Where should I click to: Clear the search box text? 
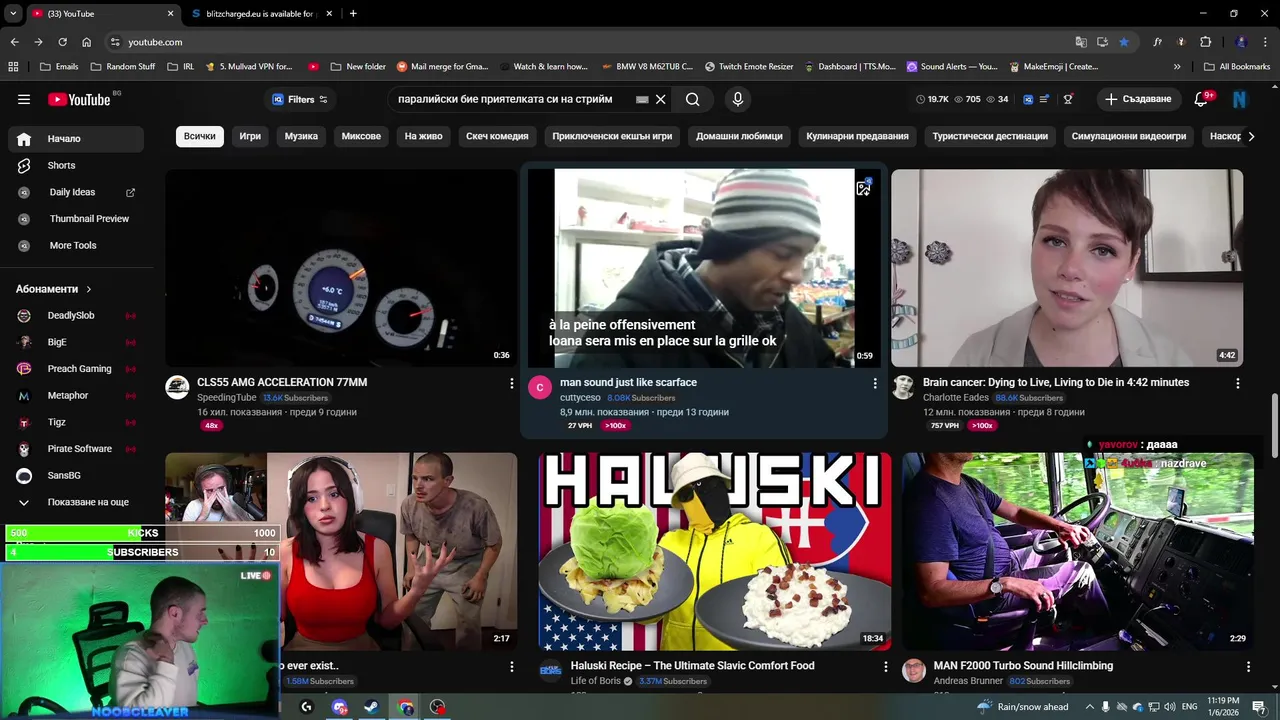(x=660, y=99)
